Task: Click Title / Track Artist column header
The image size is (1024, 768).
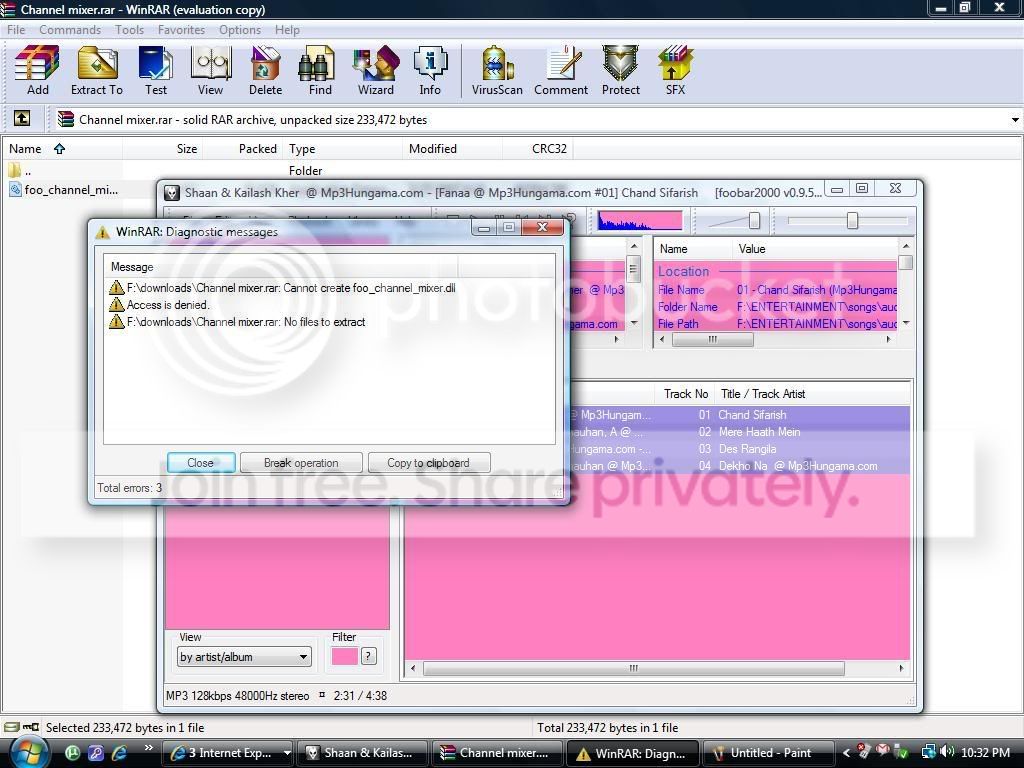Action: pos(812,394)
